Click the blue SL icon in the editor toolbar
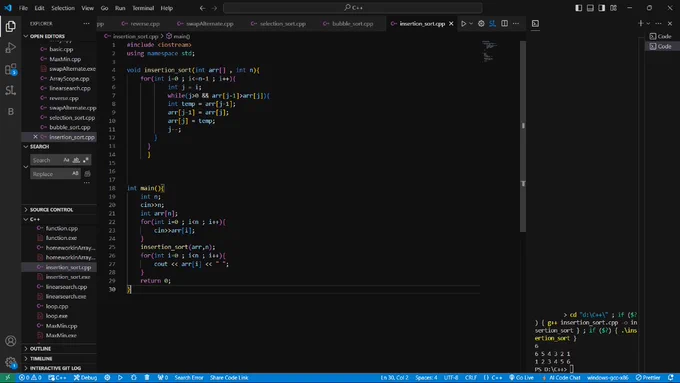Screen dimensions: 680x383 [493, 23]
